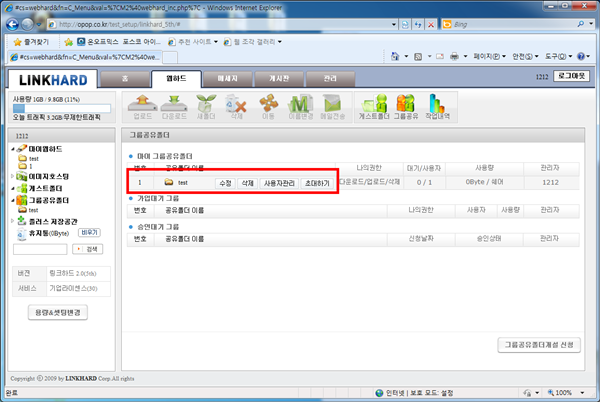Open the 게스트폴더 toolbar icon
This screenshot has width=600, height=402.
[x=374, y=107]
